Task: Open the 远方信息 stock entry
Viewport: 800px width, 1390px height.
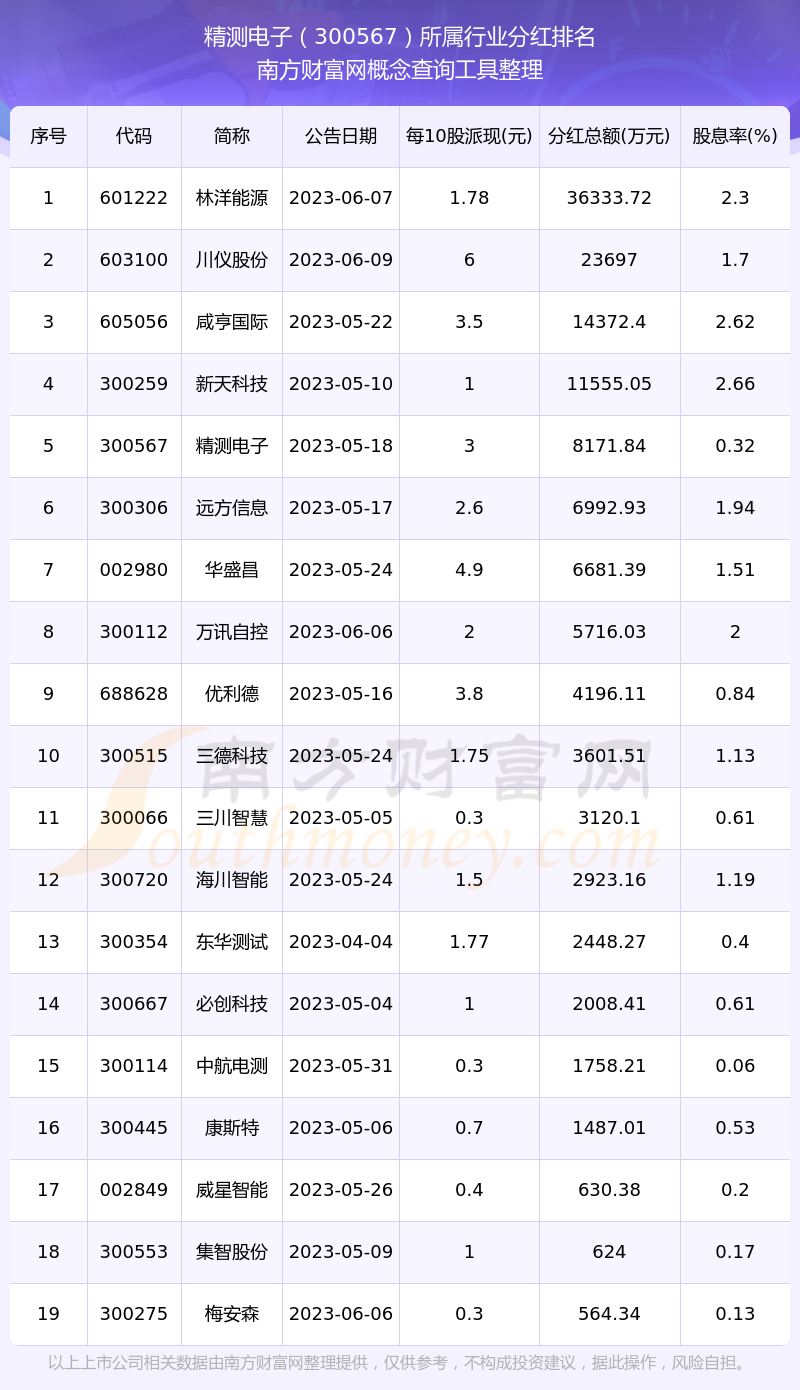Action: (232, 508)
